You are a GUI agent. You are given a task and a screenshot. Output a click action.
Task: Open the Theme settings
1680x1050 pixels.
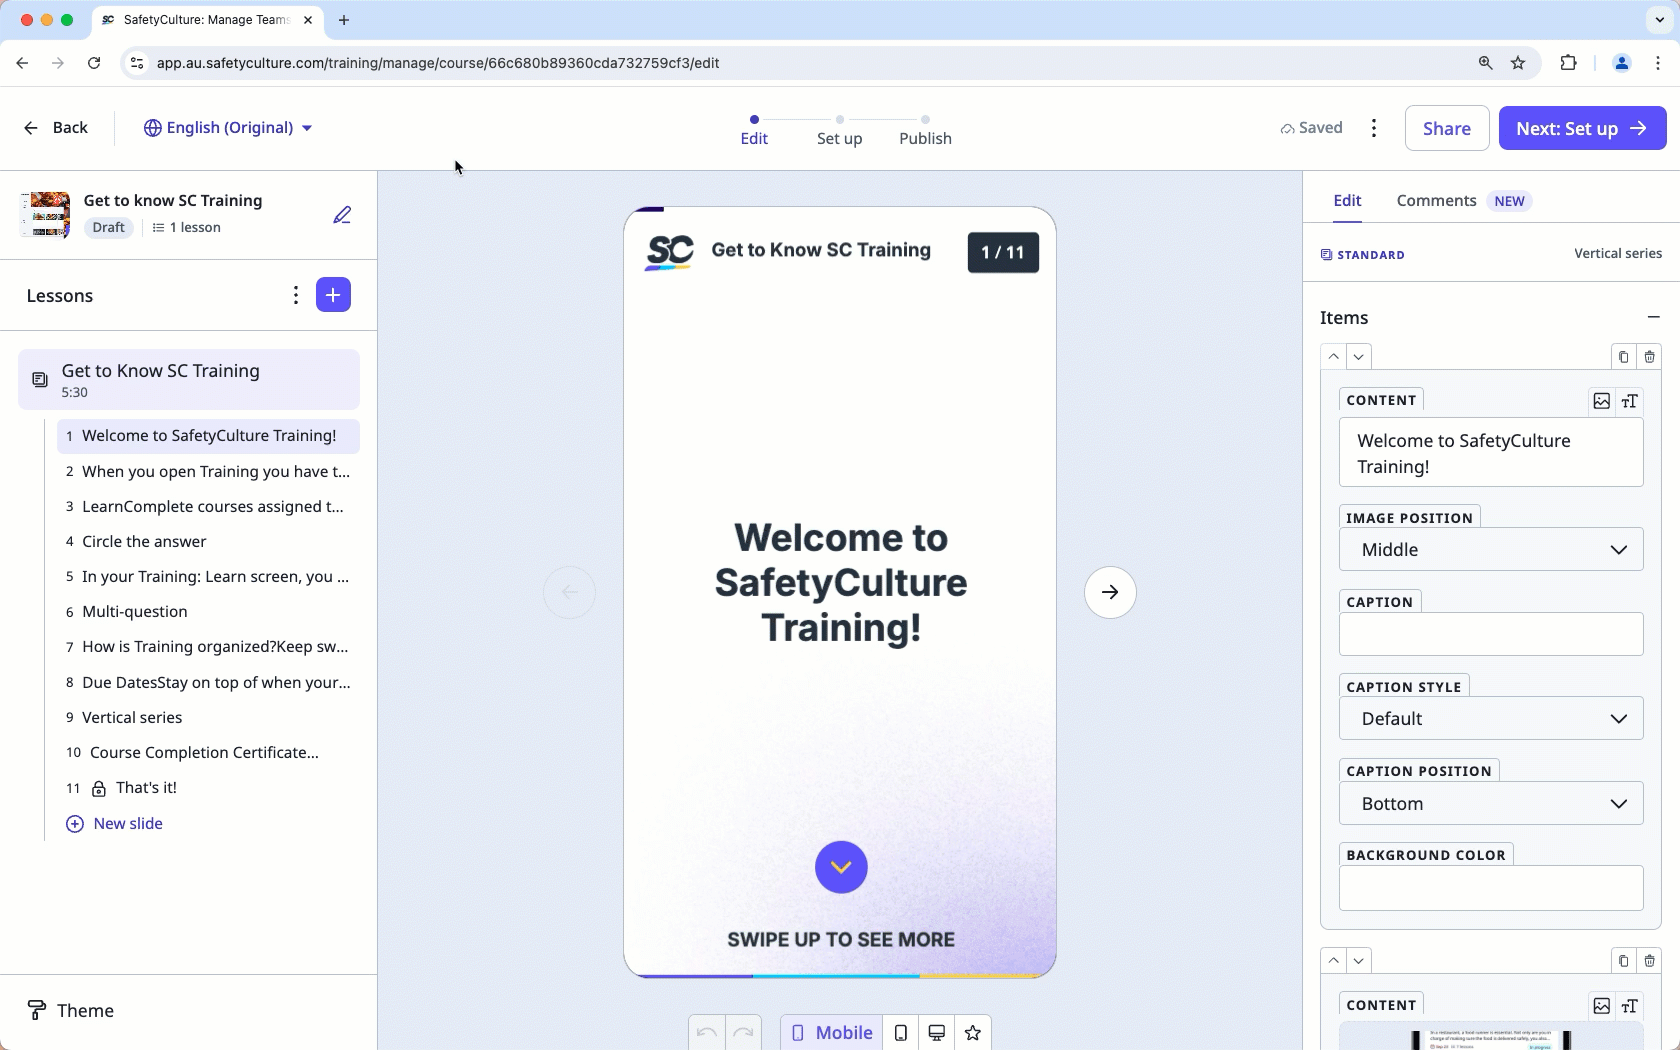coord(70,1010)
